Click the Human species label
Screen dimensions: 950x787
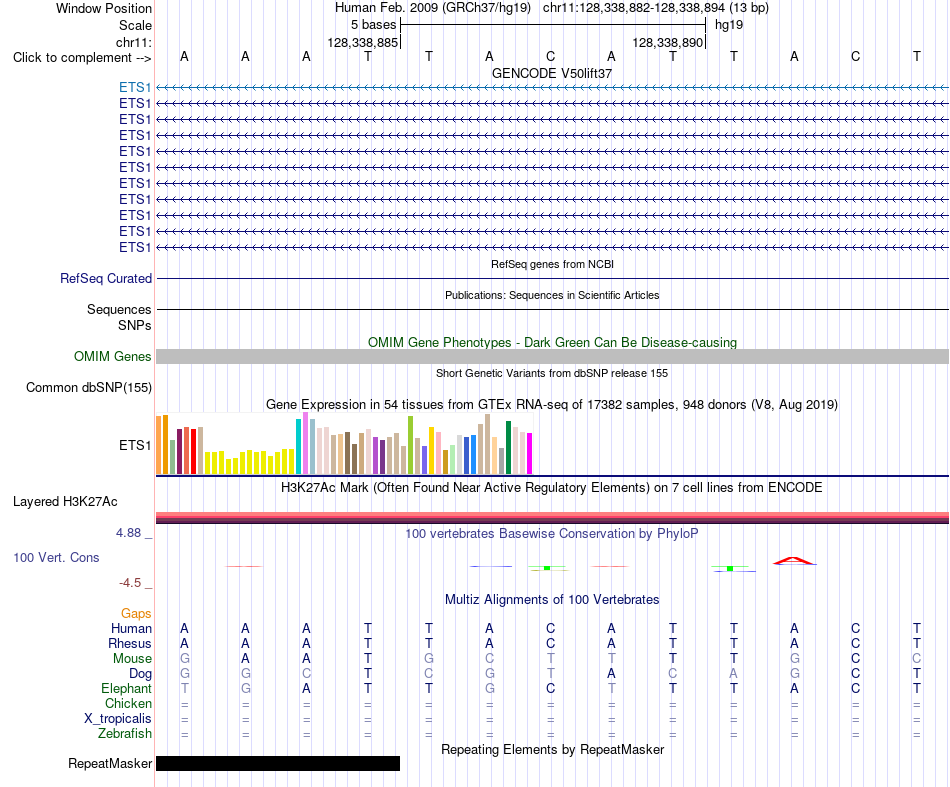[x=131, y=629]
